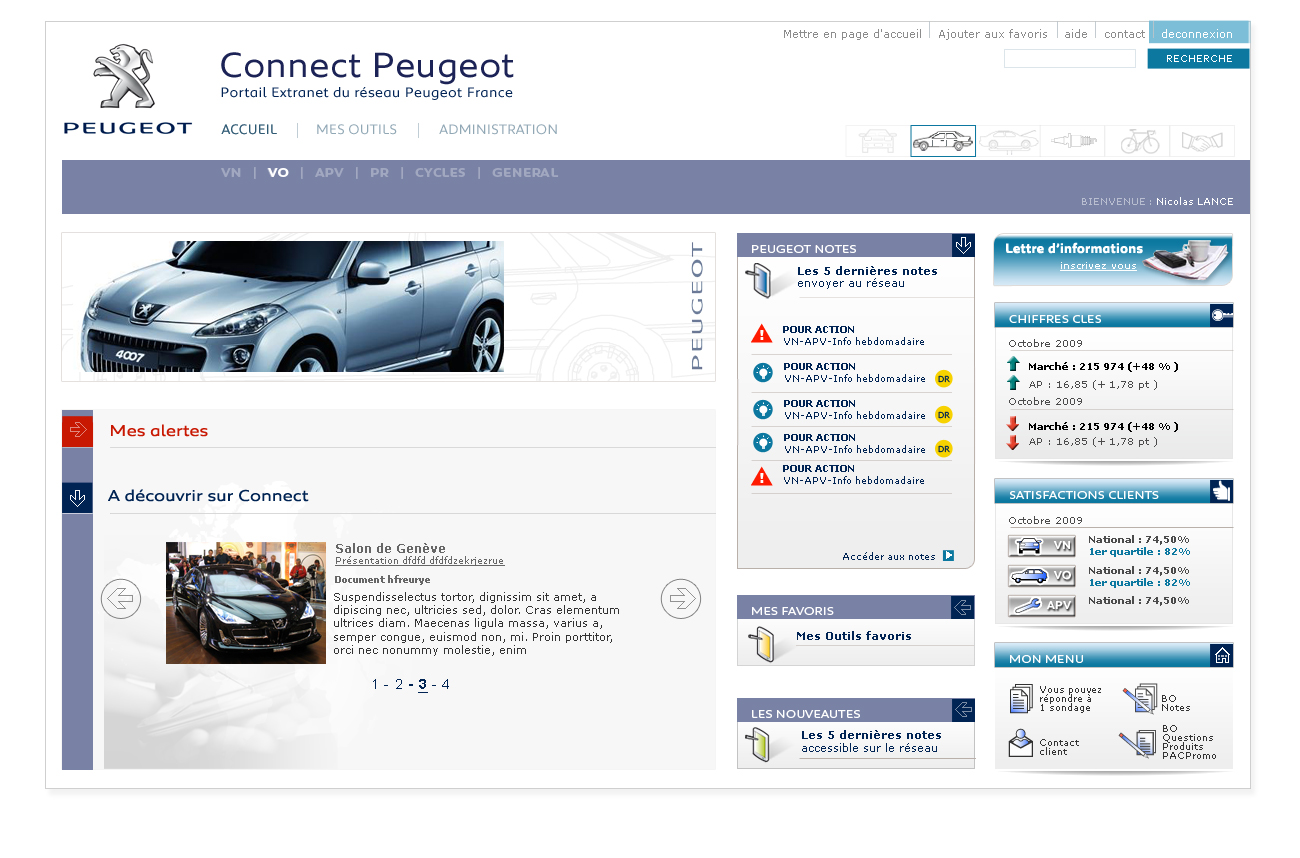Expand the Mes Favoris panel
The width and height of the screenshot is (1300, 858).
point(963,607)
